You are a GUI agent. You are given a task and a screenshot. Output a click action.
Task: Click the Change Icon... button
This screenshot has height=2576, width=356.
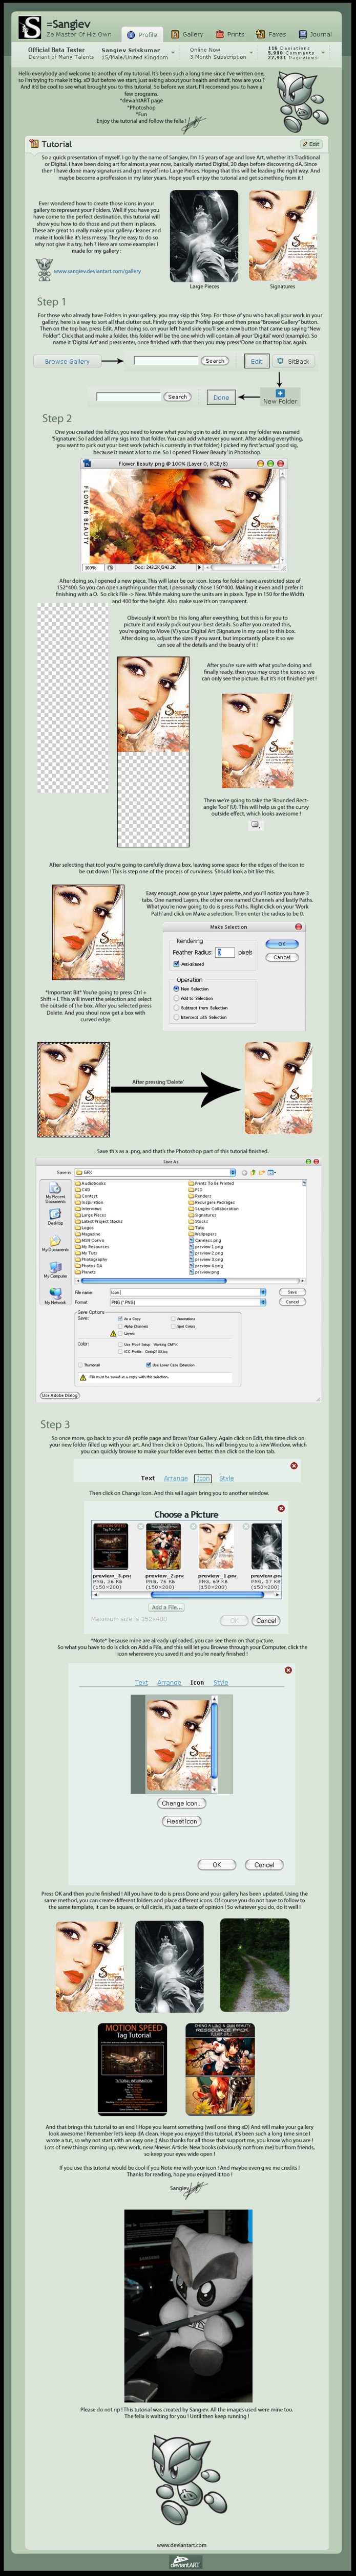(x=181, y=1803)
